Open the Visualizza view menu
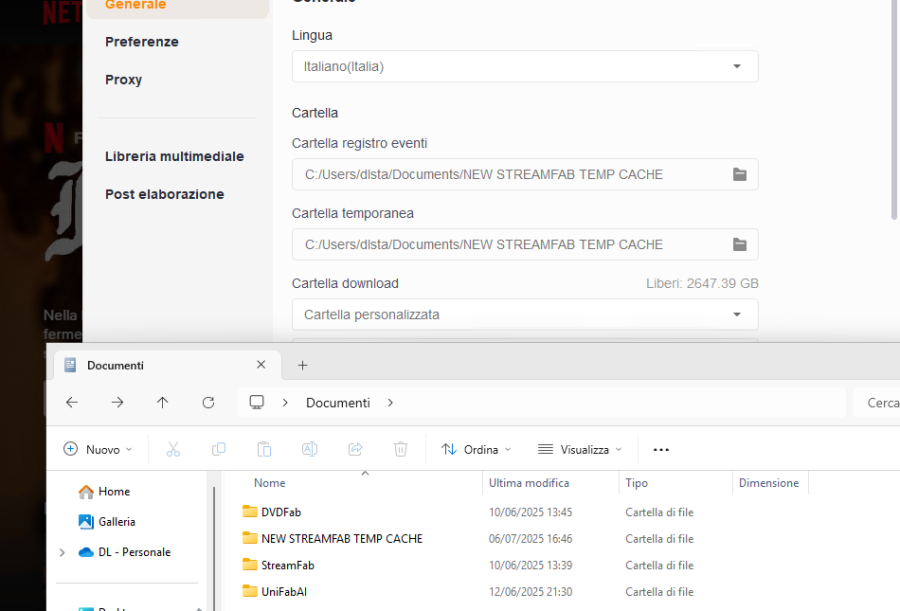900x611 pixels. (580, 449)
